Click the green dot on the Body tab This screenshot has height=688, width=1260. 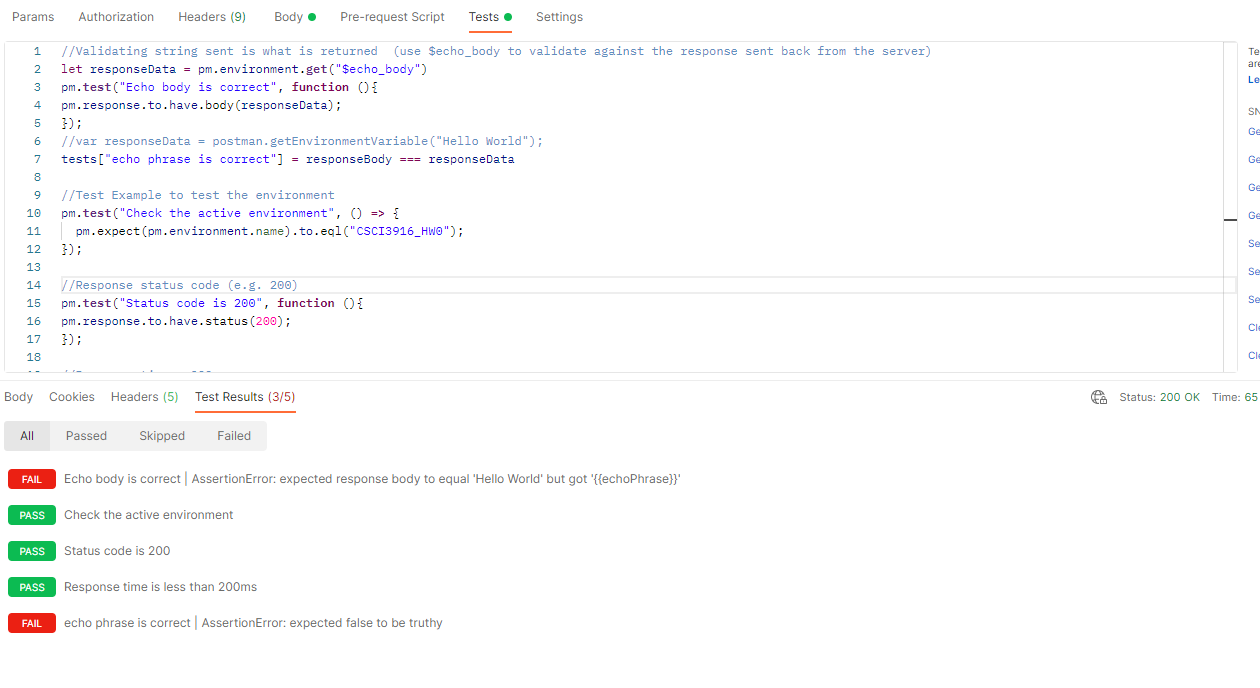pyautogui.click(x=313, y=16)
